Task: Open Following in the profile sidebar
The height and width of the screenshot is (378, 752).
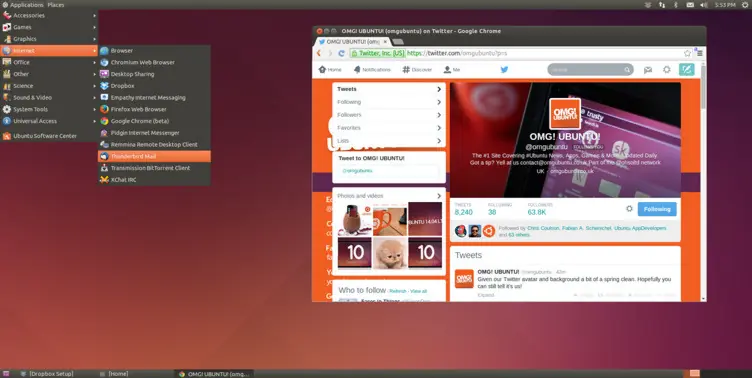Action: pyautogui.click(x=389, y=102)
